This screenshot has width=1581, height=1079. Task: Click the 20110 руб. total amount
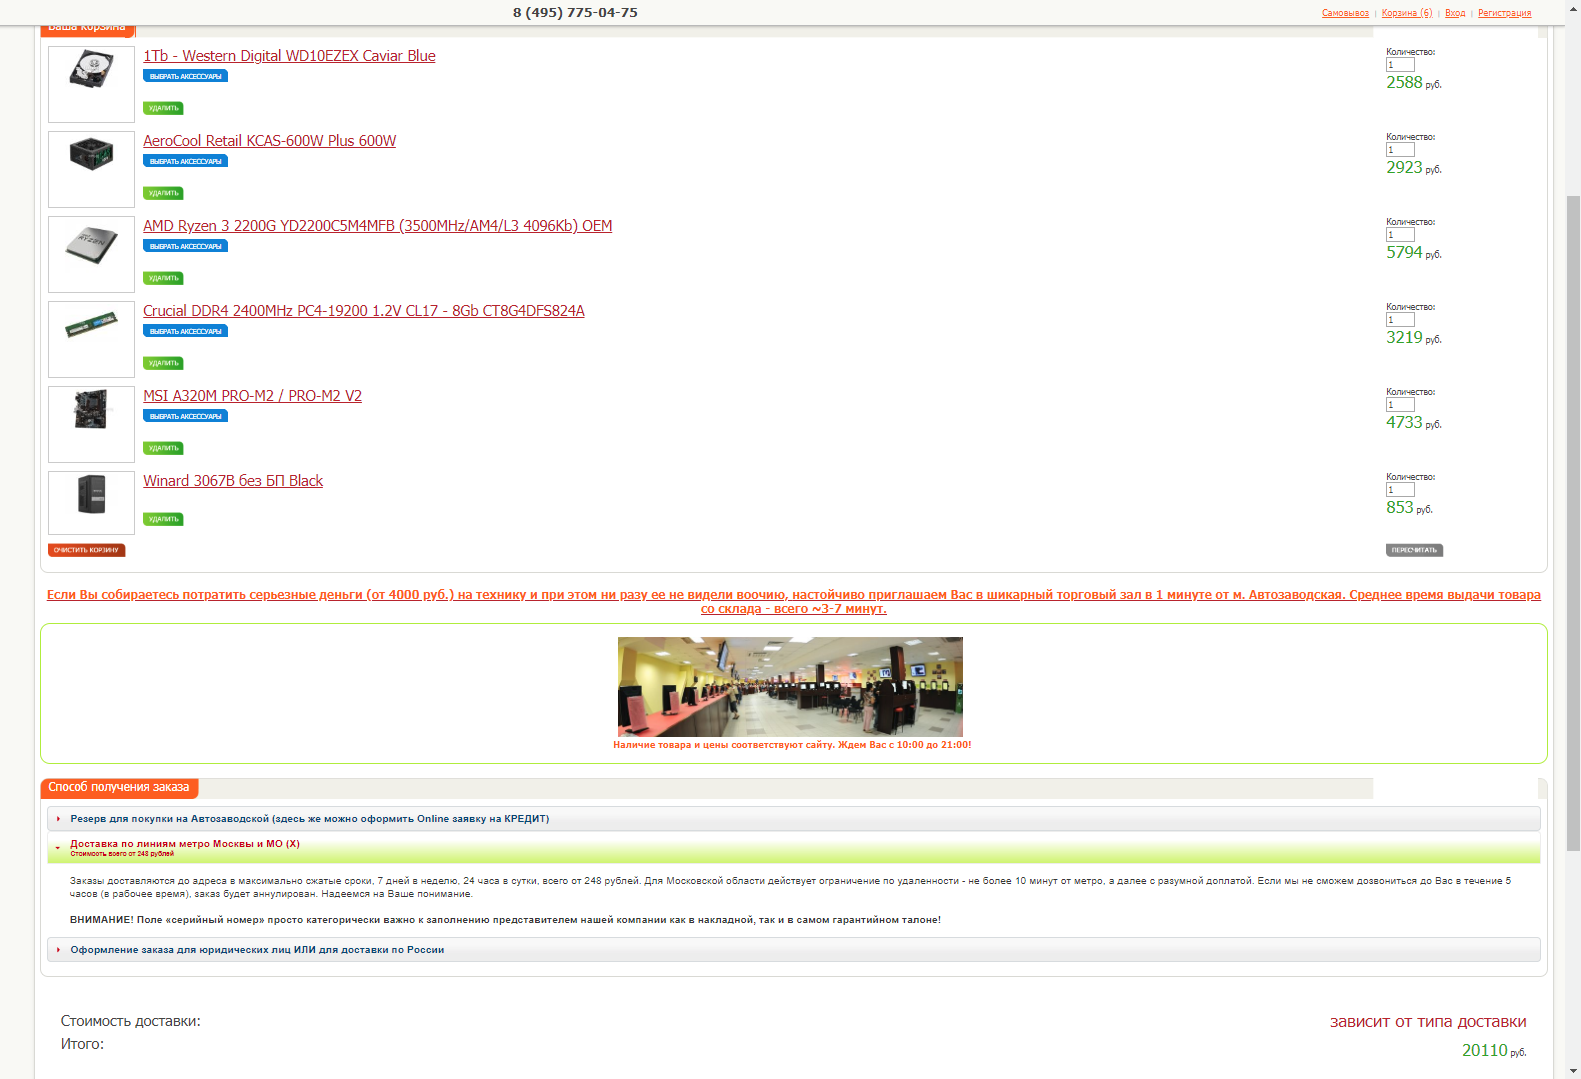1494,1050
